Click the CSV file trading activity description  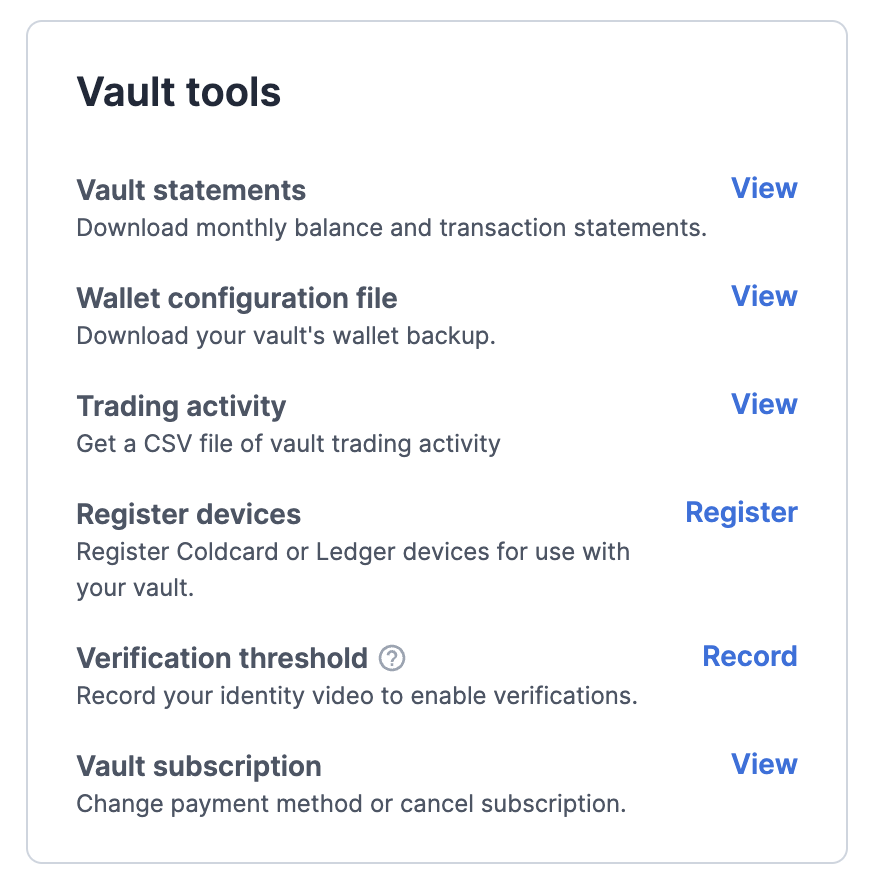click(288, 443)
